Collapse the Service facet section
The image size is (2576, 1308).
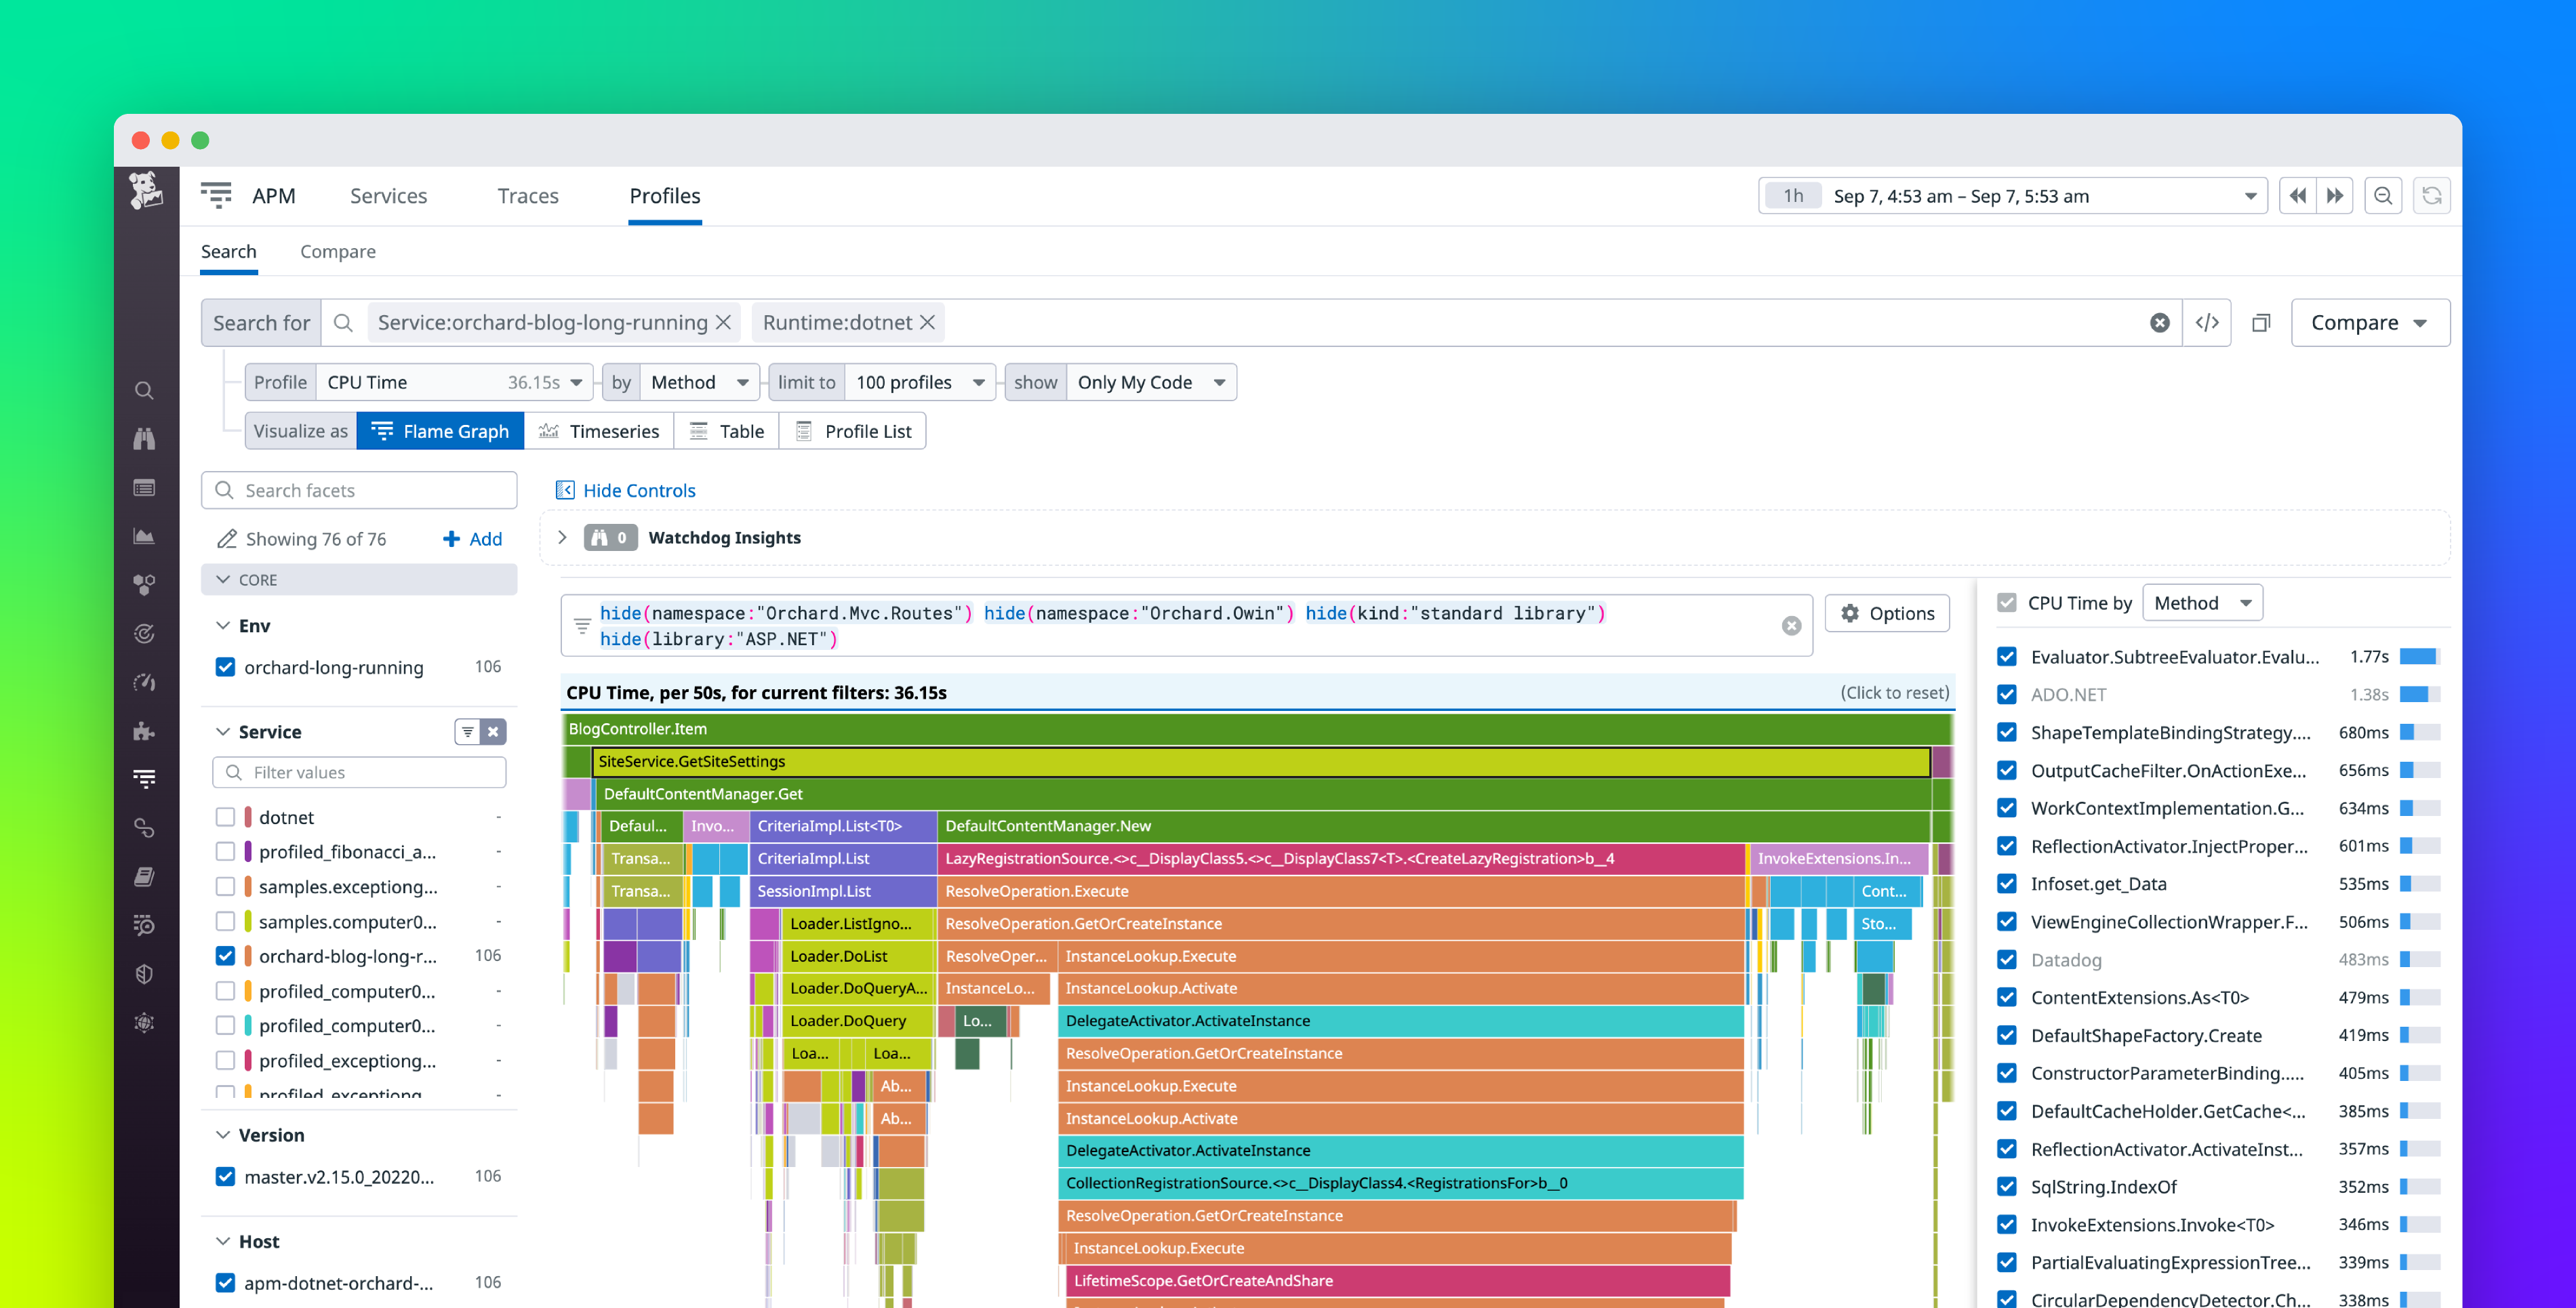point(224,731)
